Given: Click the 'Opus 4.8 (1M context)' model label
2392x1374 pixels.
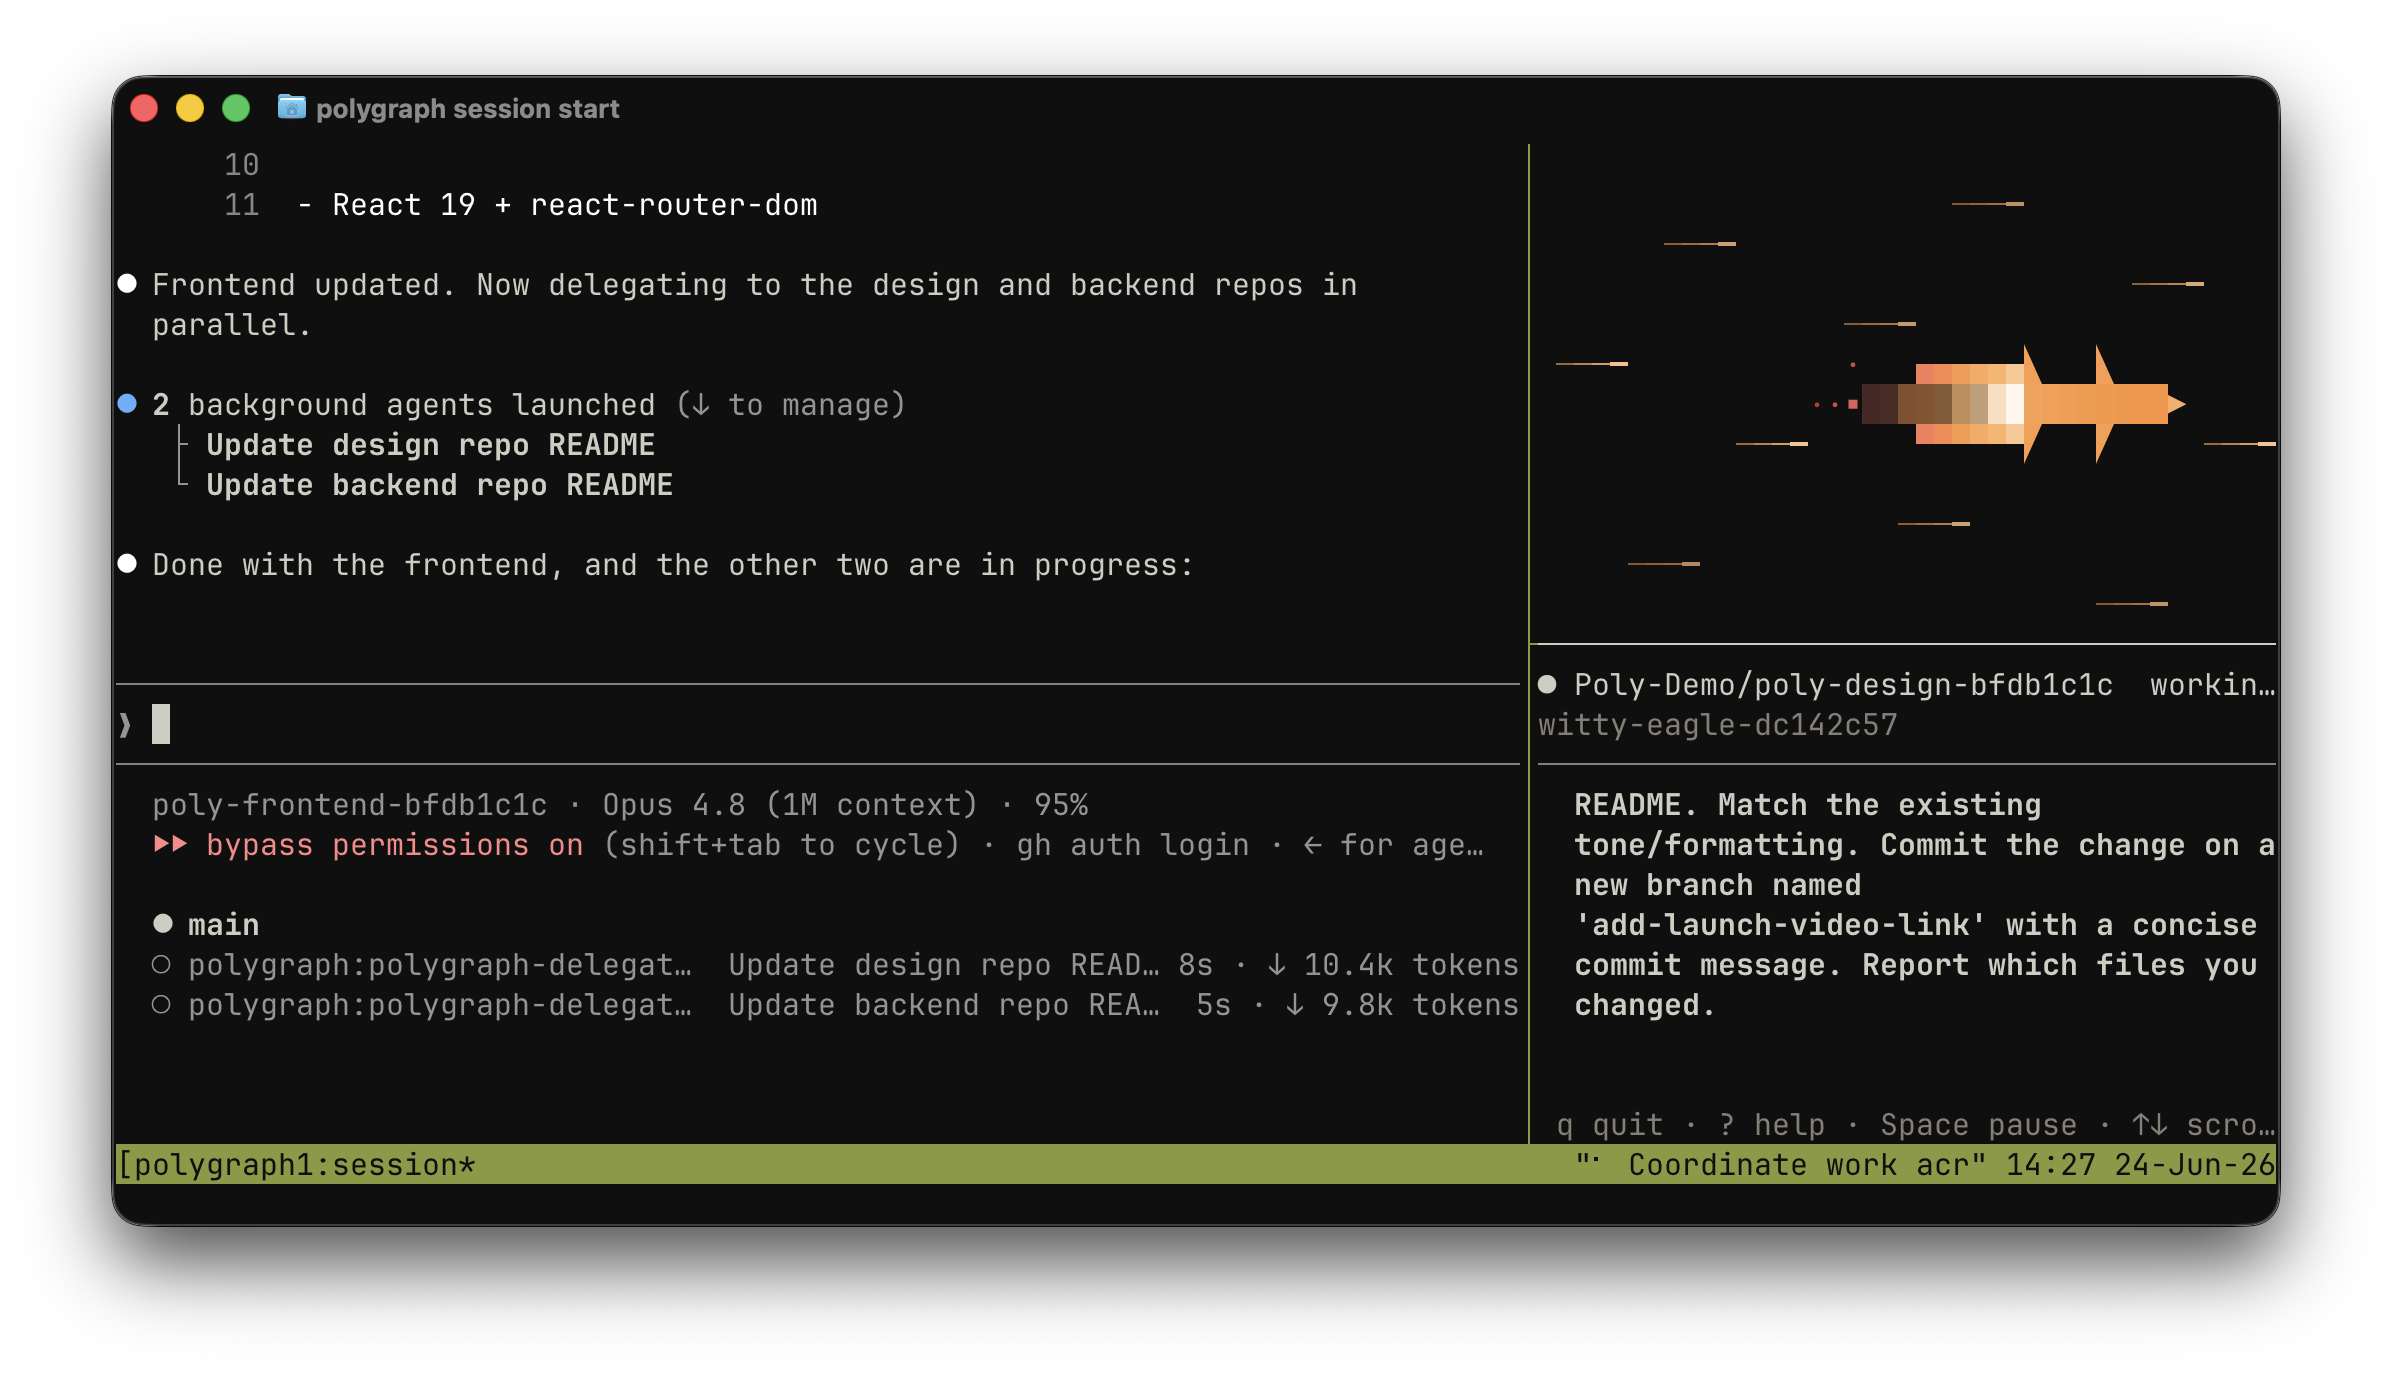Looking at the screenshot, I should click(x=789, y=805).
